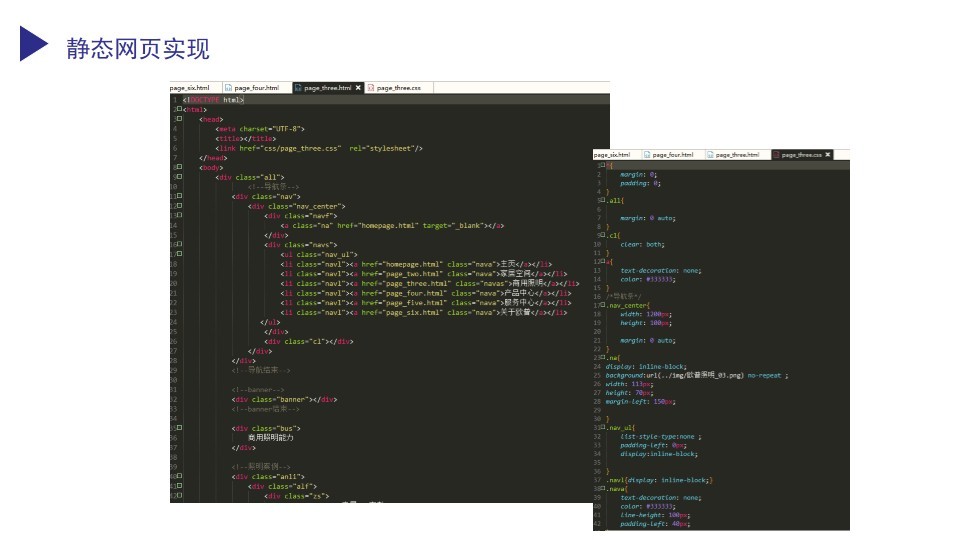Collapse div class="navf" fold marker
This screenshot has width=960, height=540.
coord(179,215)
